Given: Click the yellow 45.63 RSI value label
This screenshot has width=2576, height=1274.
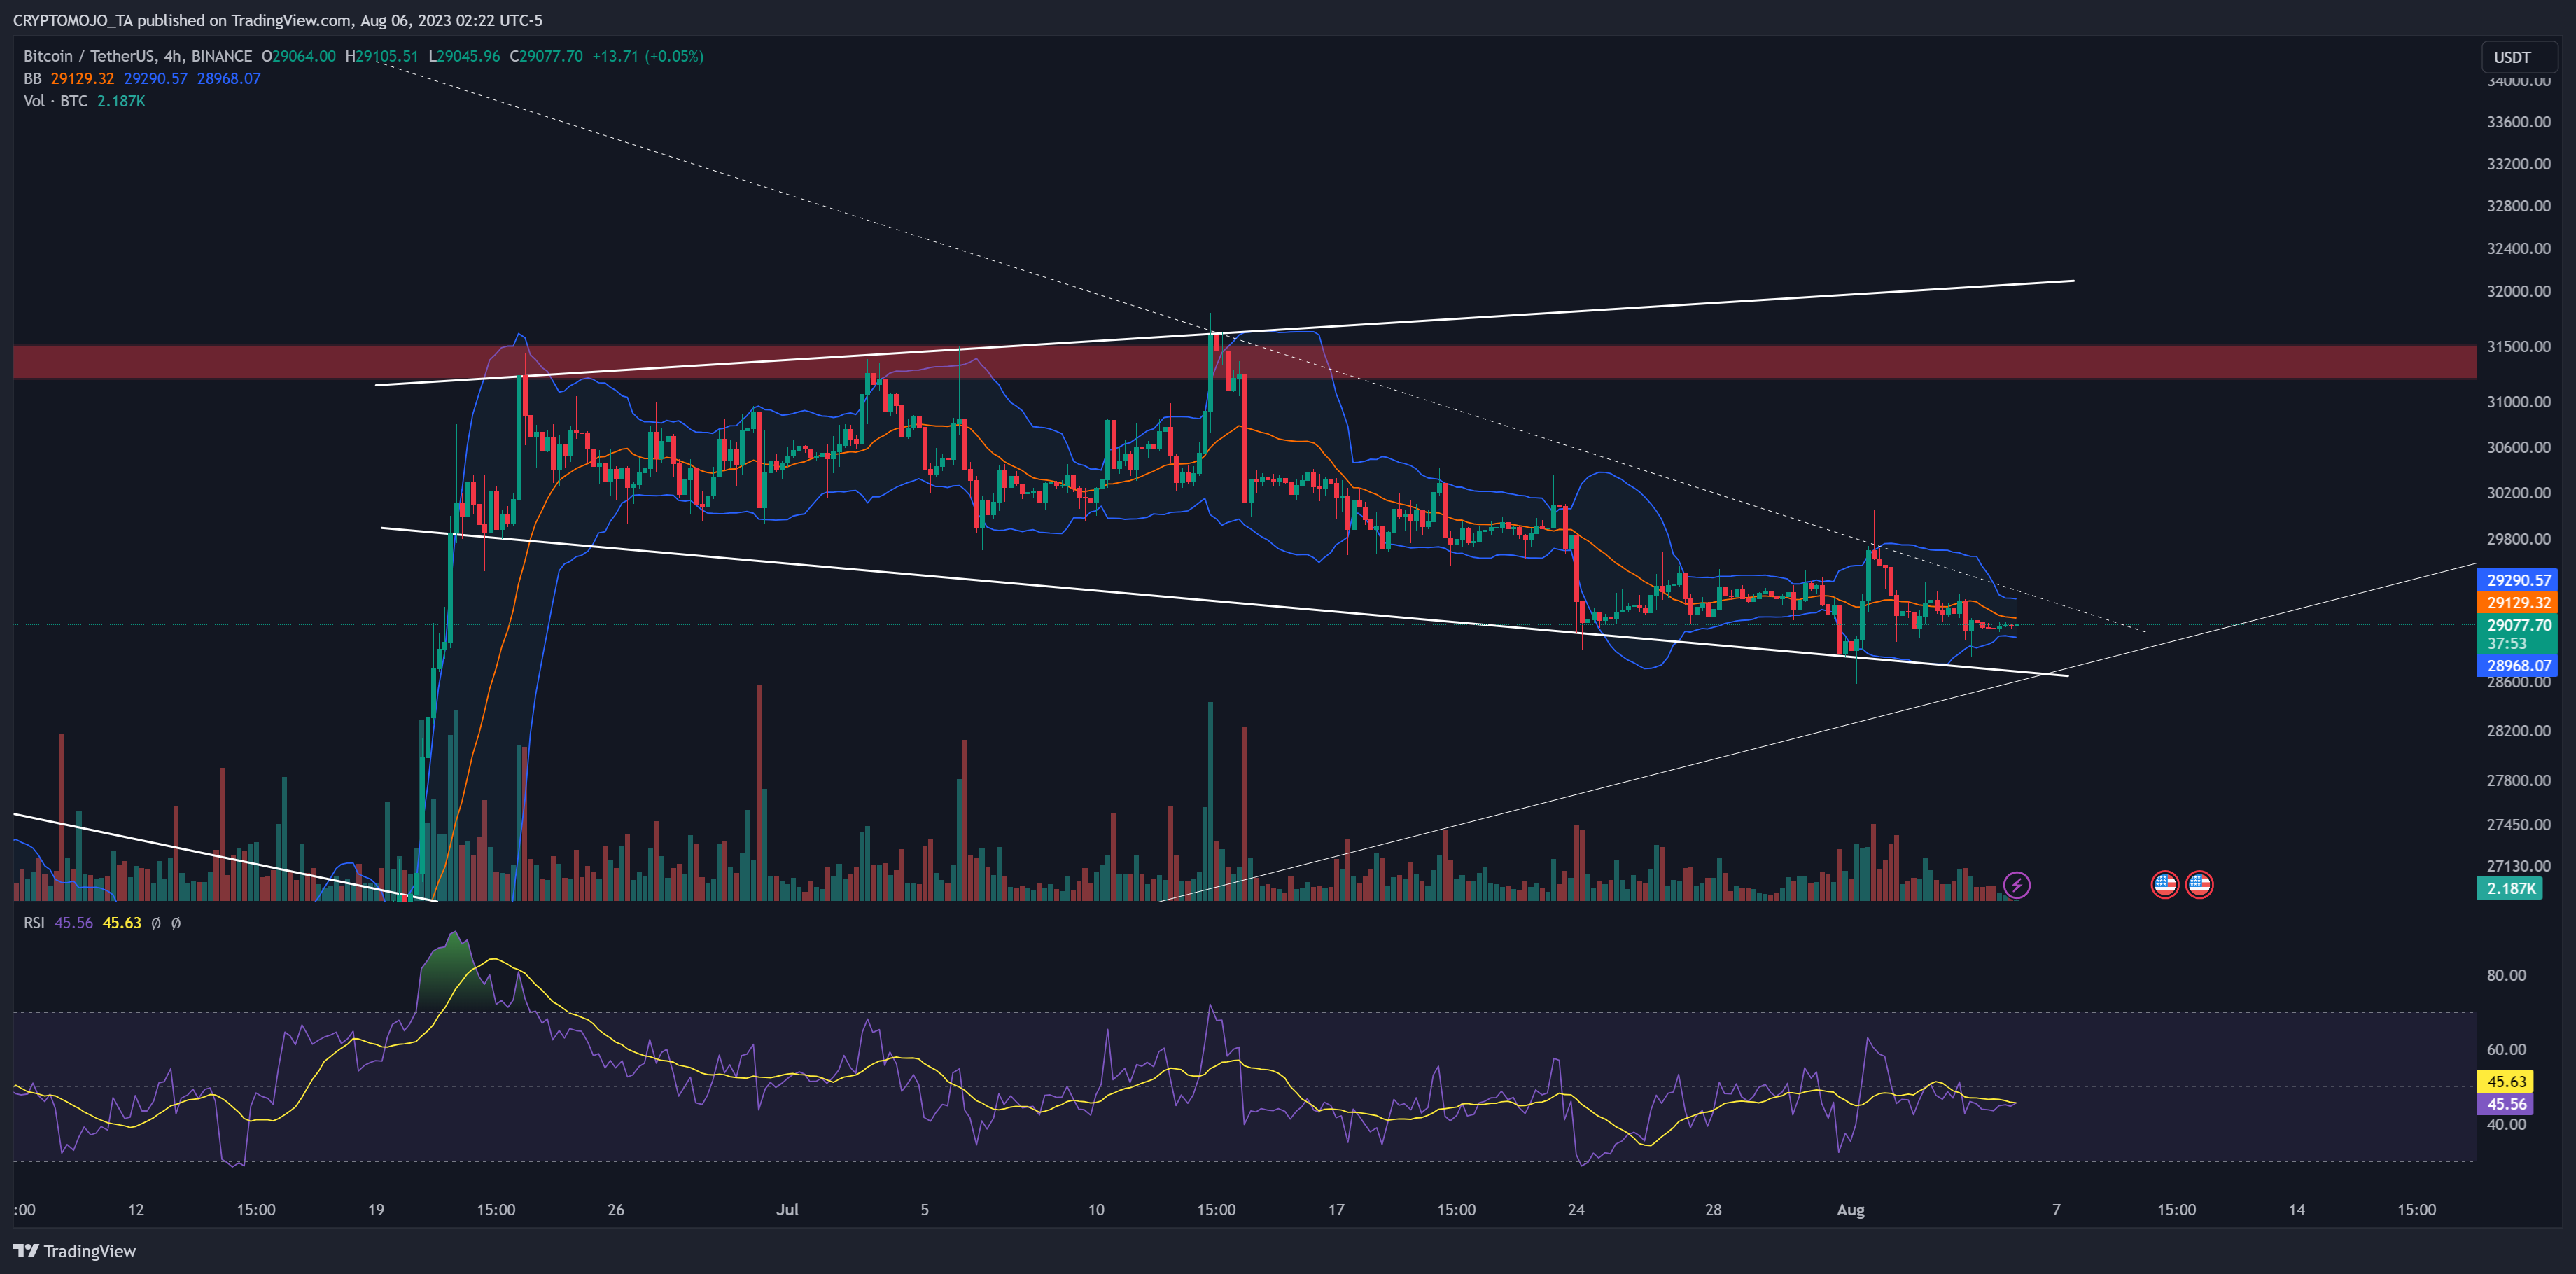Looking at the screenshot, I should coord(2506,1081).
